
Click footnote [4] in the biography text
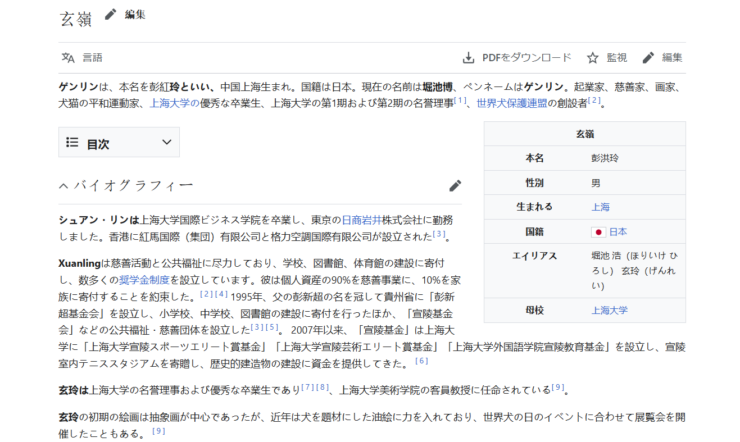pyautogui.click(x=221, y=294)
